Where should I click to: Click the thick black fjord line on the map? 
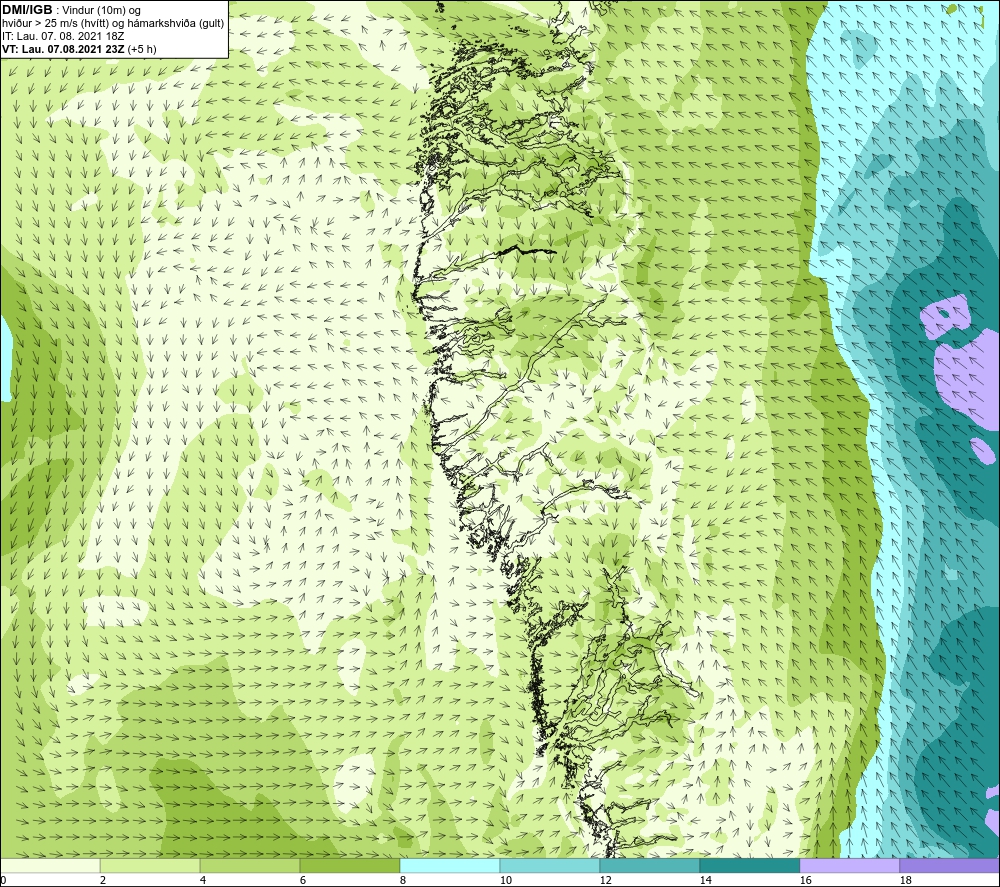pyautogui.click(x=527, y=251)
